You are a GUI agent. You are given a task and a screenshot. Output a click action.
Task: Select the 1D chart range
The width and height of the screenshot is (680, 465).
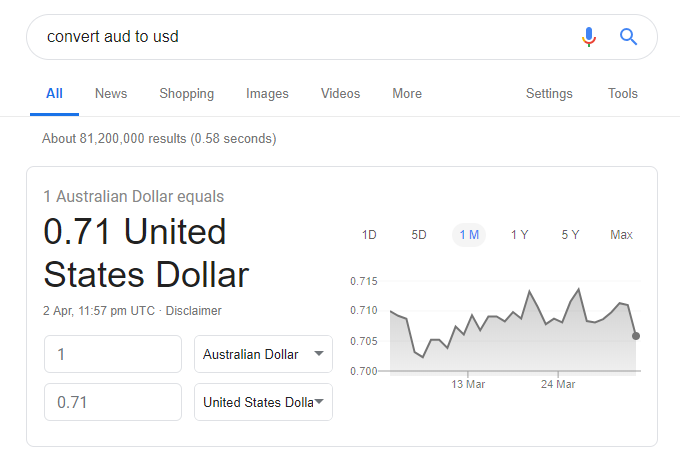[x=369, y=235]
